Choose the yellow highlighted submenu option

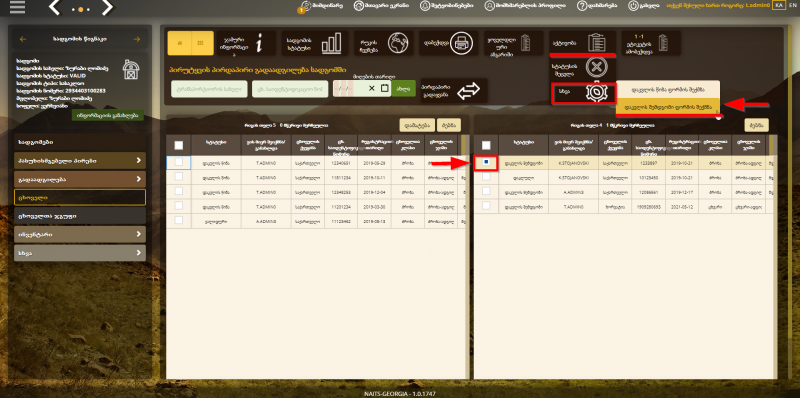click(668, 106)
